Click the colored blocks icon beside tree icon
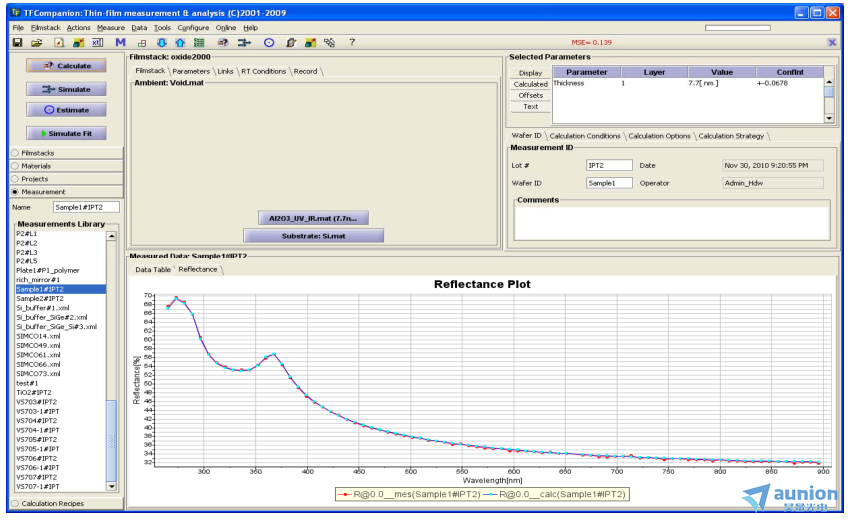The width and height of the screenshot is (850, 523). (x=311, y=42)
